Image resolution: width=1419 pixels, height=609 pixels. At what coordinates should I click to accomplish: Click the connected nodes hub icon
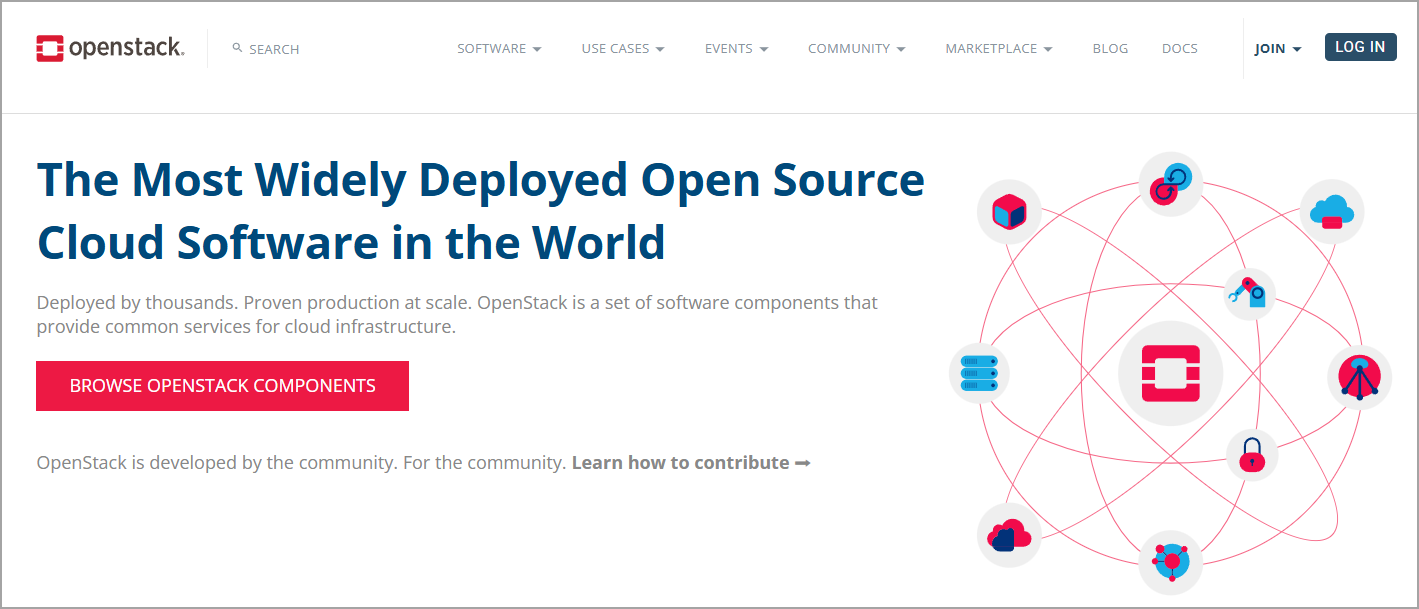(1171, 562)
